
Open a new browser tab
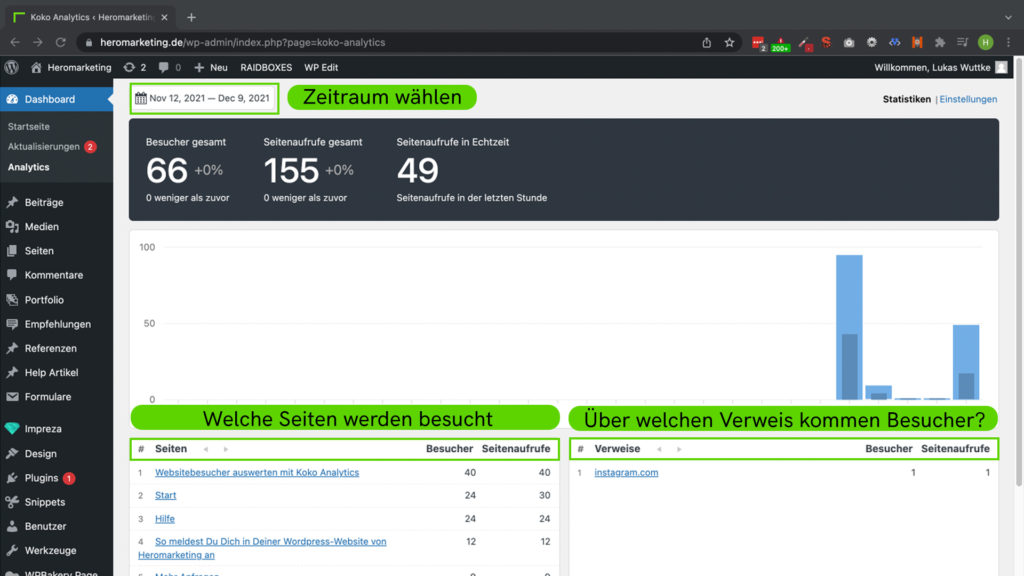click(x=191, y=18)
